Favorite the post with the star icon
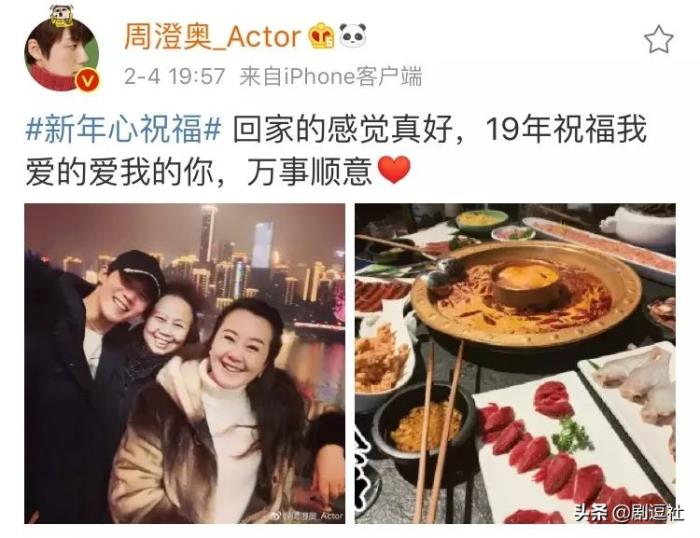This screenshot has width=700, height=538. 658,39
